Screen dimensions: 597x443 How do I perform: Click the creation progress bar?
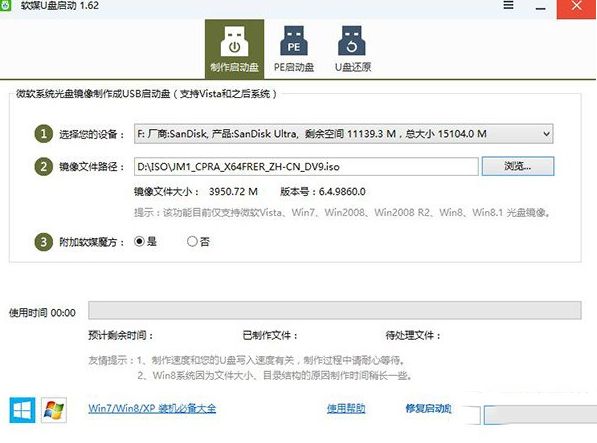(x=335, y=310)
